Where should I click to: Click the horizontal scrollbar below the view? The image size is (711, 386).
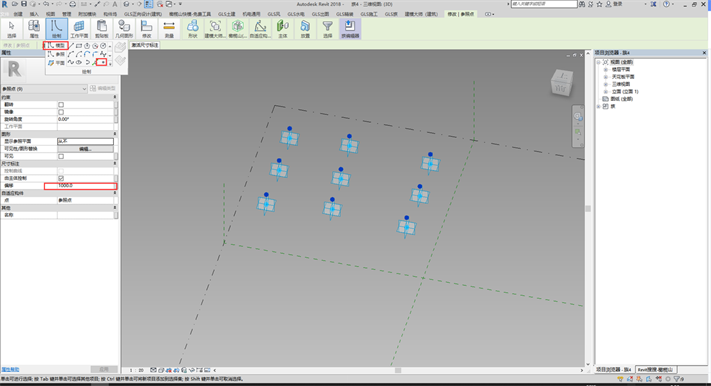pyautogui.click(x=398, y=370)
